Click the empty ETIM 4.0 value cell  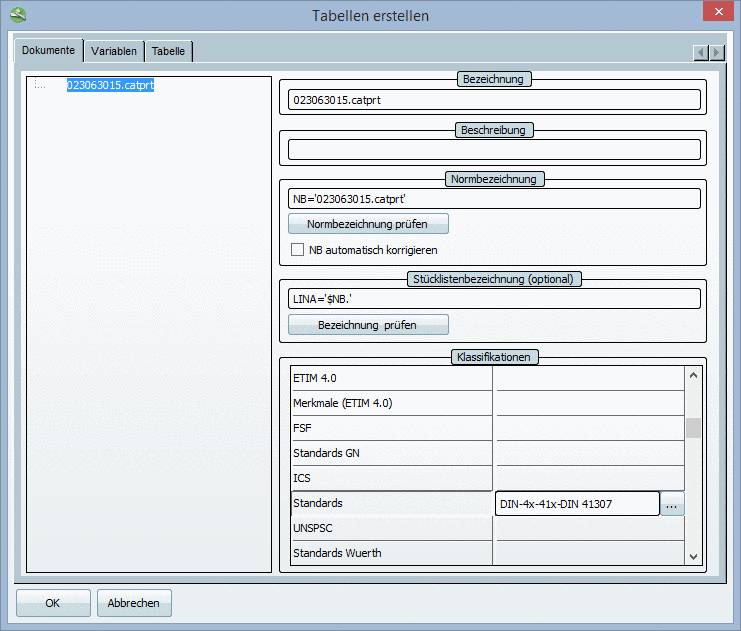589,378
